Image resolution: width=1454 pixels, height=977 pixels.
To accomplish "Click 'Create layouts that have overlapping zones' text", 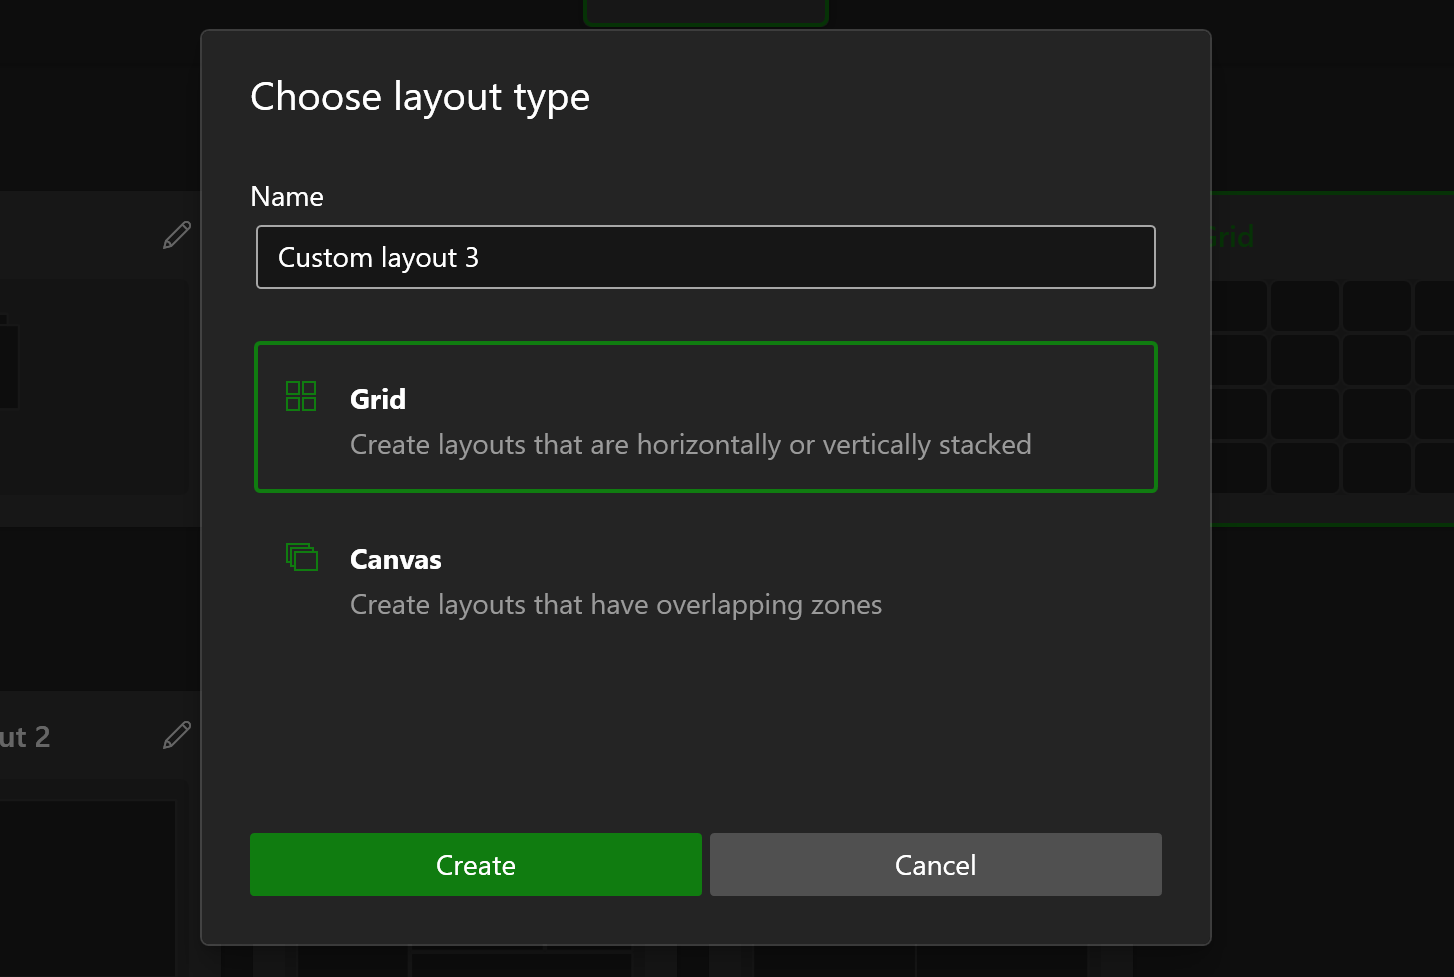I will pyautogui.click(x=616, y=605).
